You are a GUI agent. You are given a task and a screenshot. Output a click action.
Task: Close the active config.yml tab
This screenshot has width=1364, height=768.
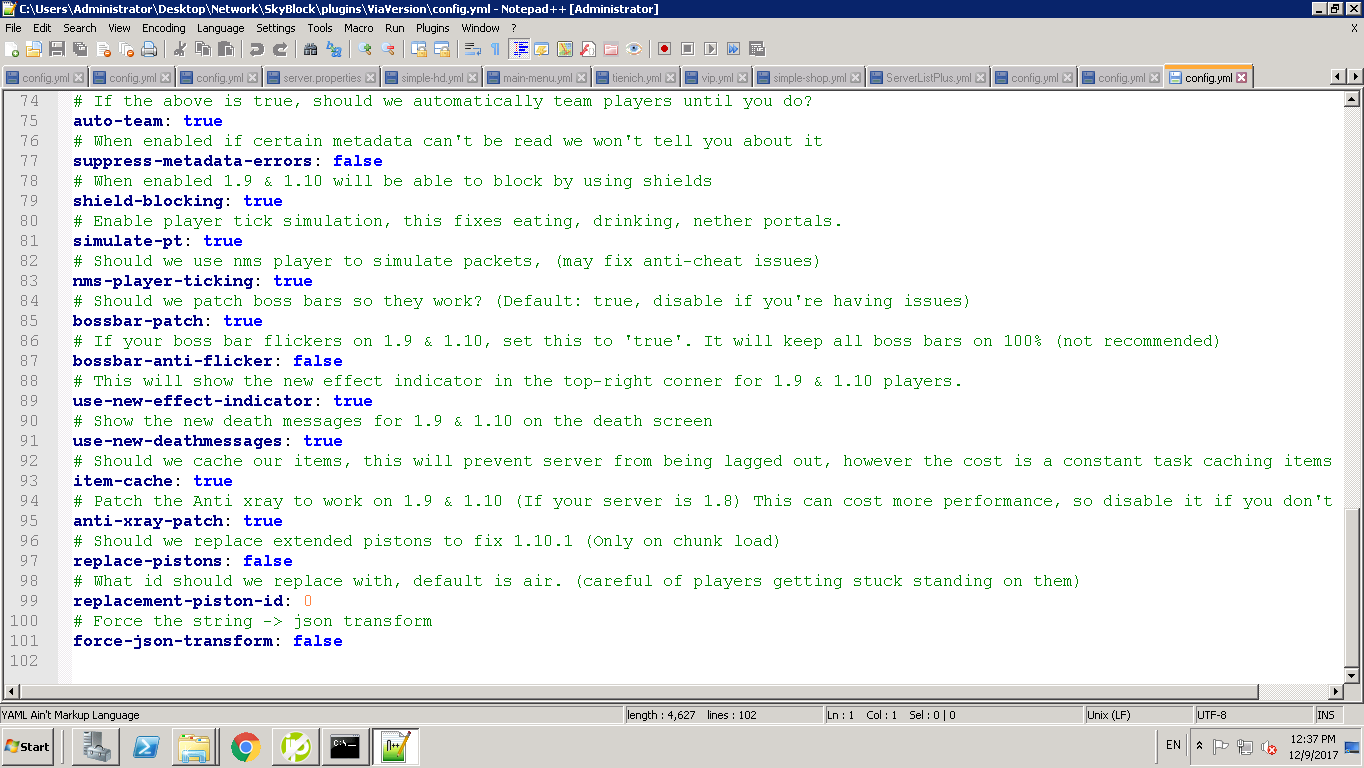[1242, 78]
